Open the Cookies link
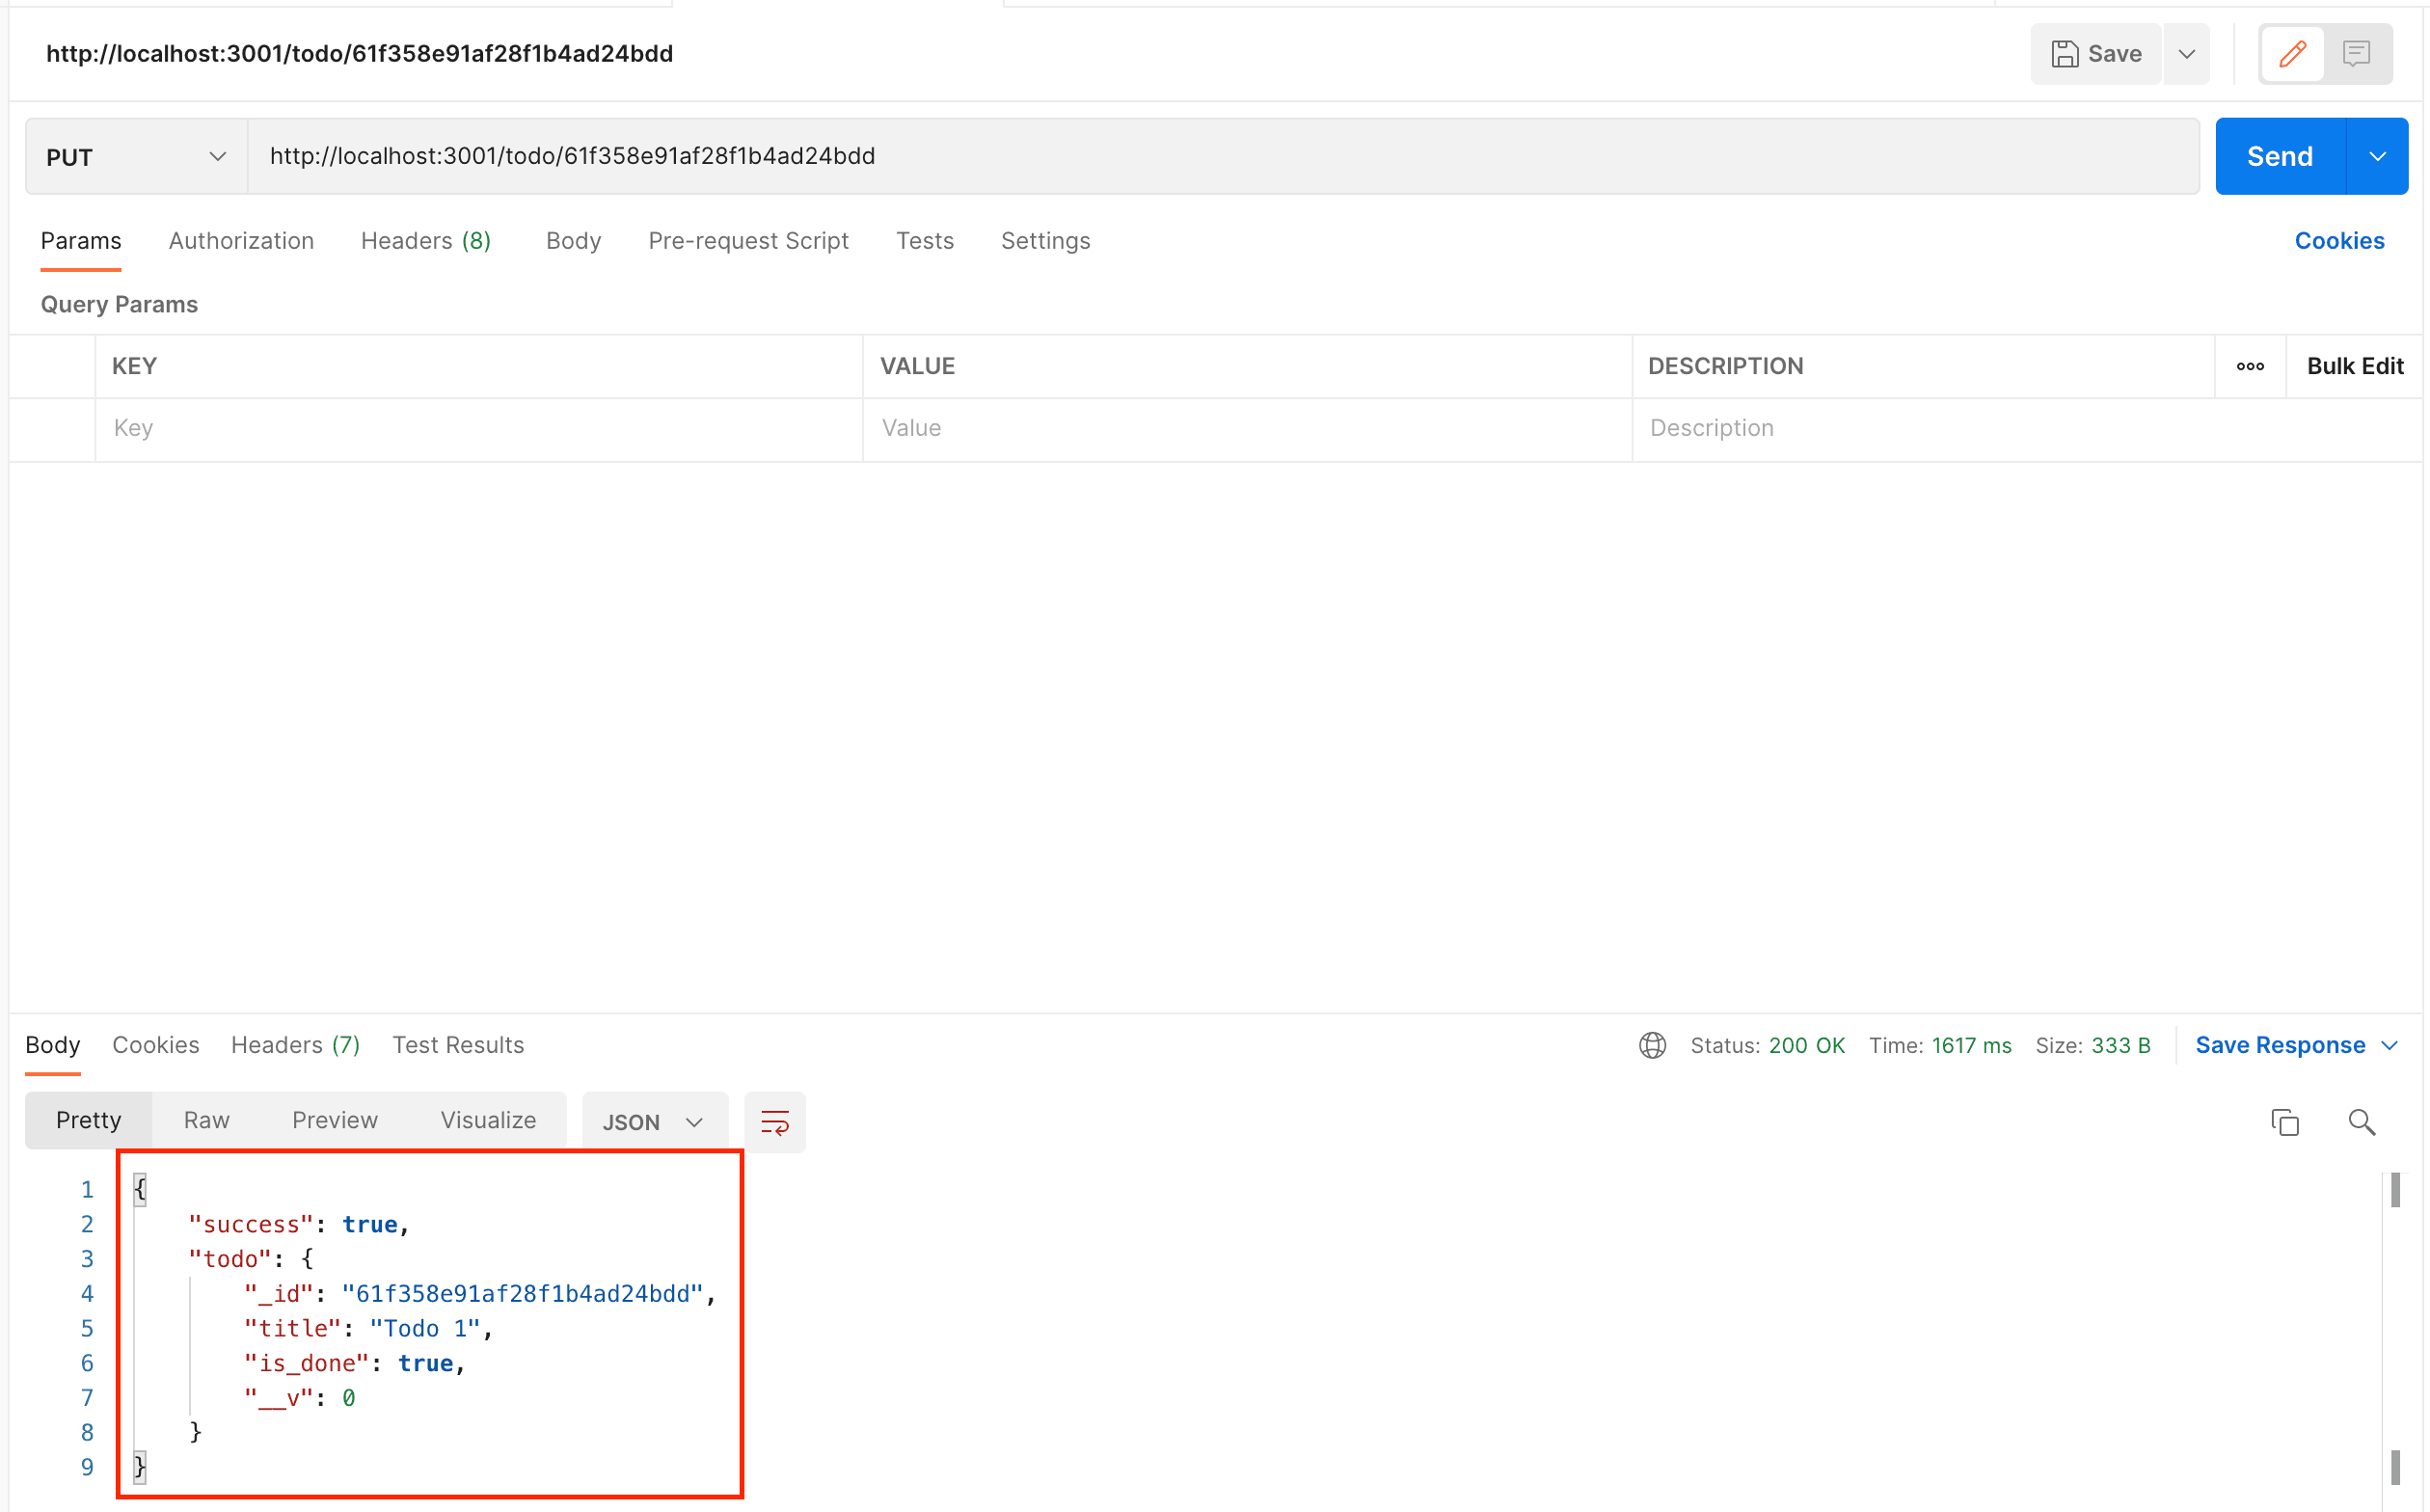The height and width of the screenshot is (1512, 2430). click(x=2339, y=241)
